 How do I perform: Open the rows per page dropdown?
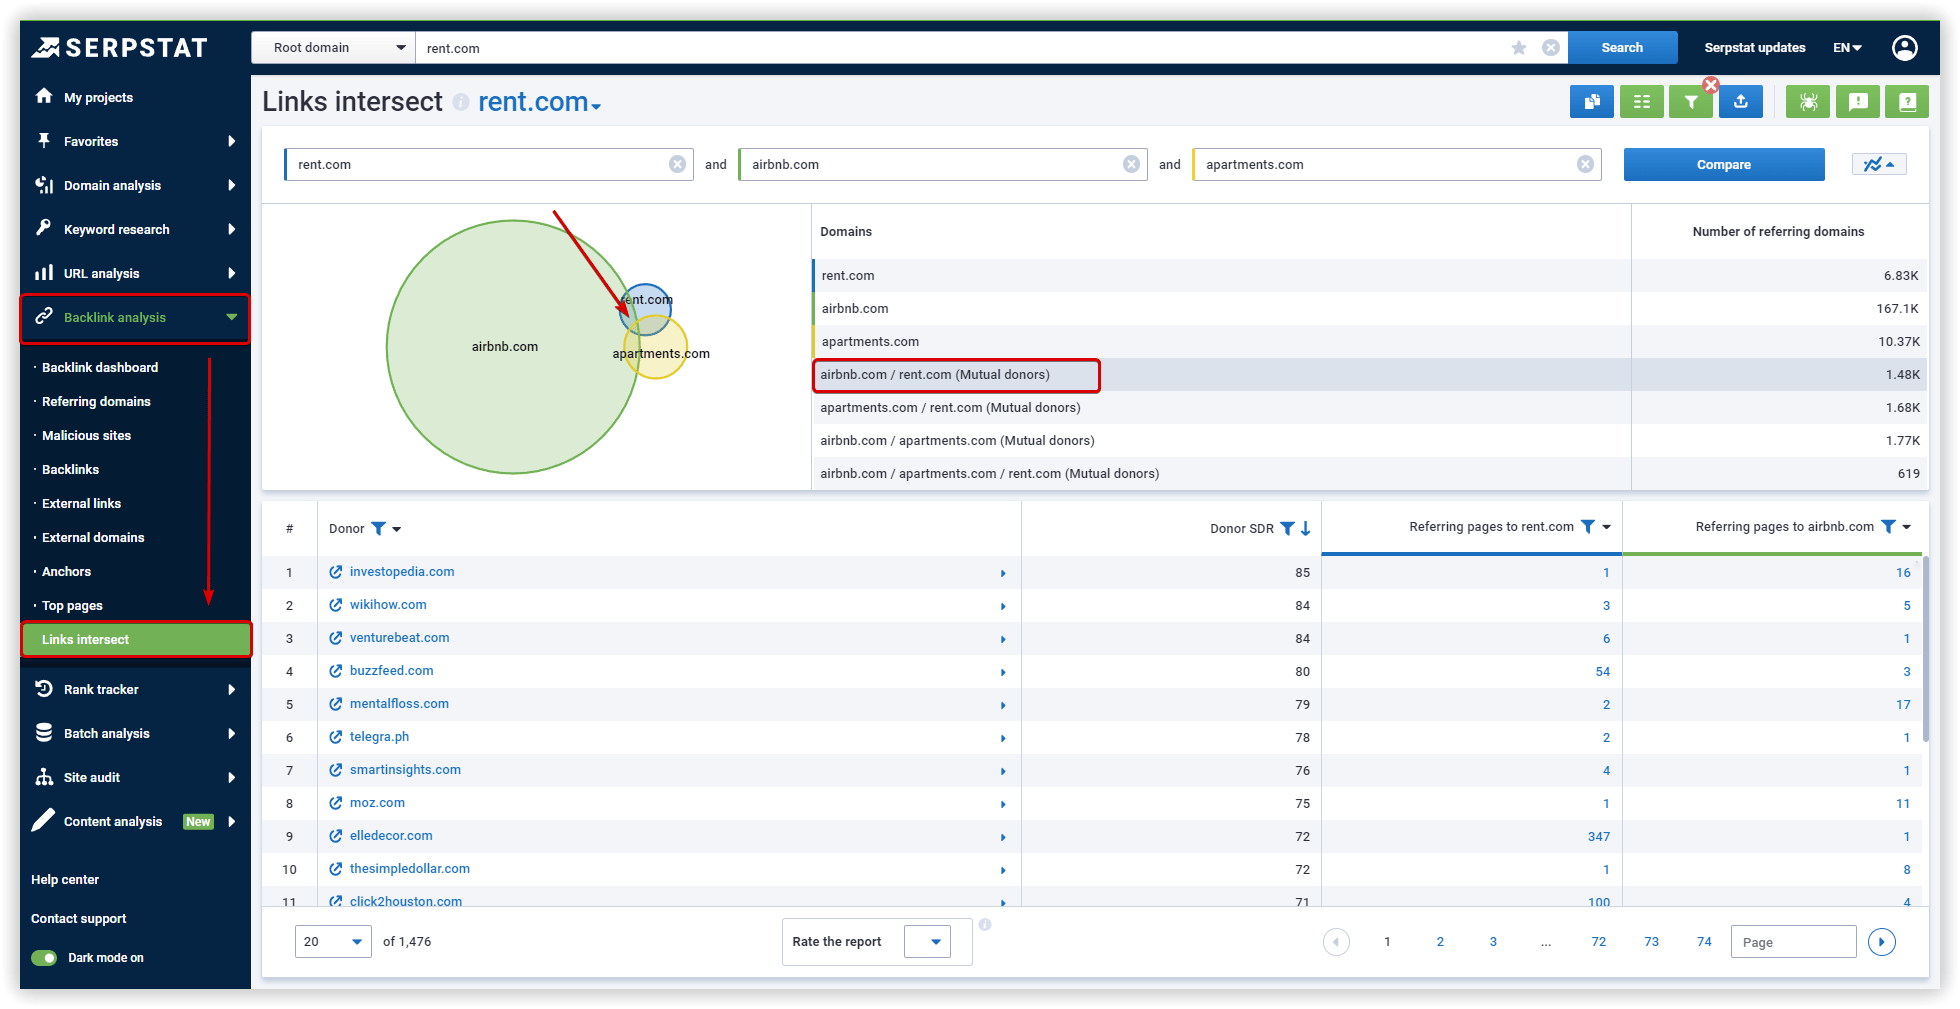[333, 942]
